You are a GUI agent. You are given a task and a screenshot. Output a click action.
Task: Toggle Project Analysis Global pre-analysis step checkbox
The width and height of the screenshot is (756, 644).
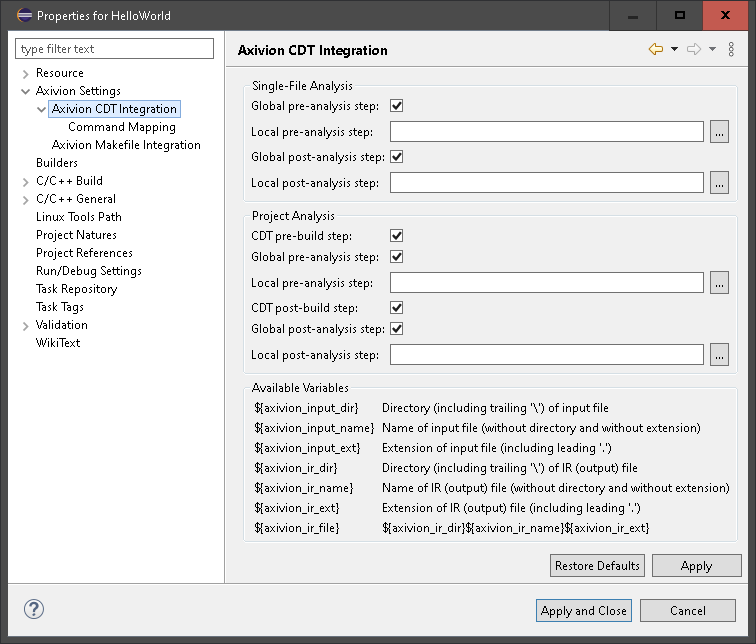click(397, 257)
